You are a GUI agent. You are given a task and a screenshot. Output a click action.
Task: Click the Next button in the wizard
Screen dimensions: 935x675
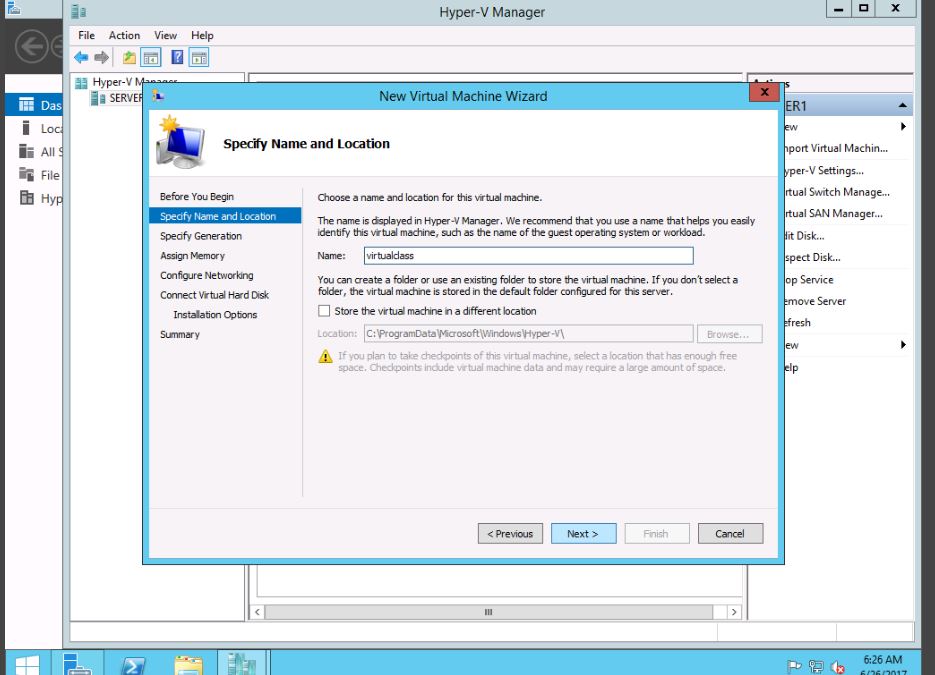[583, 534]
